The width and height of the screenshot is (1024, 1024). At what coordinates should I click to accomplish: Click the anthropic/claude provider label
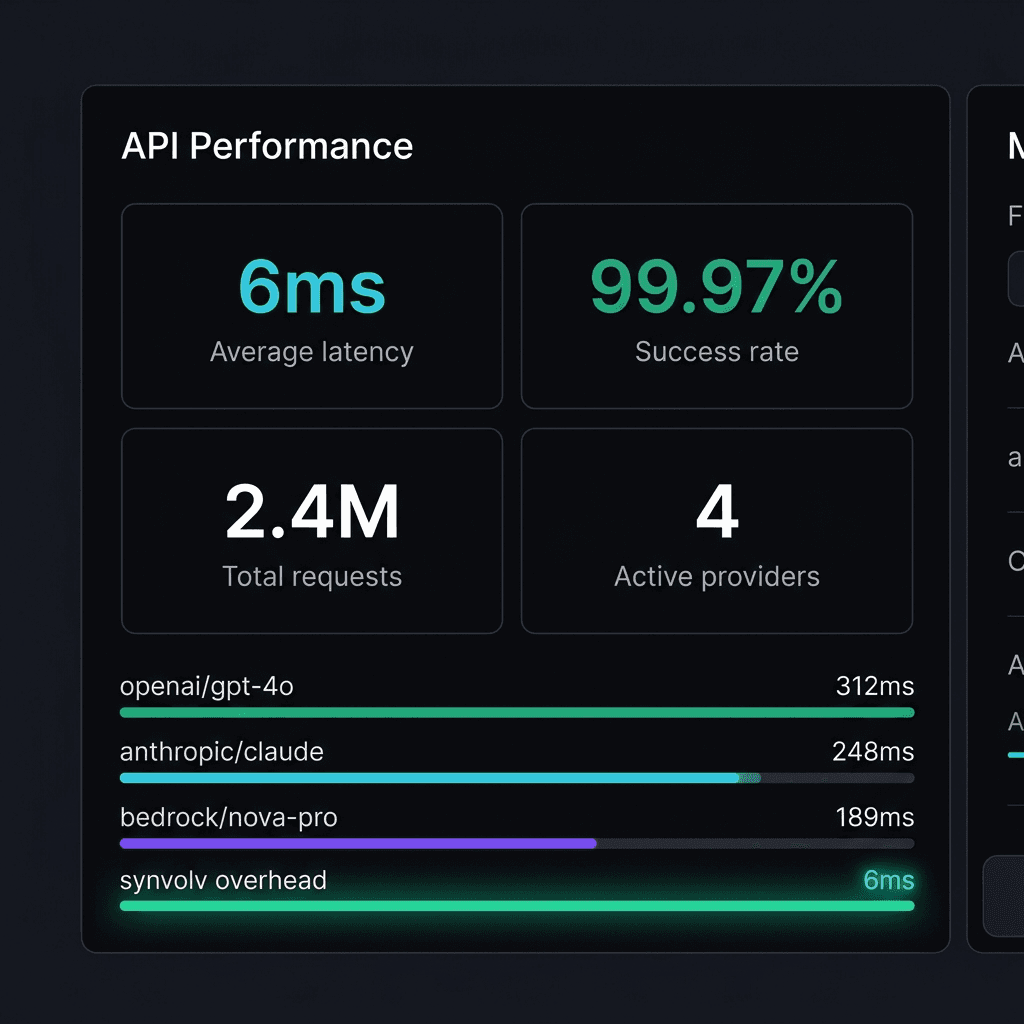(x=221, y=752)
